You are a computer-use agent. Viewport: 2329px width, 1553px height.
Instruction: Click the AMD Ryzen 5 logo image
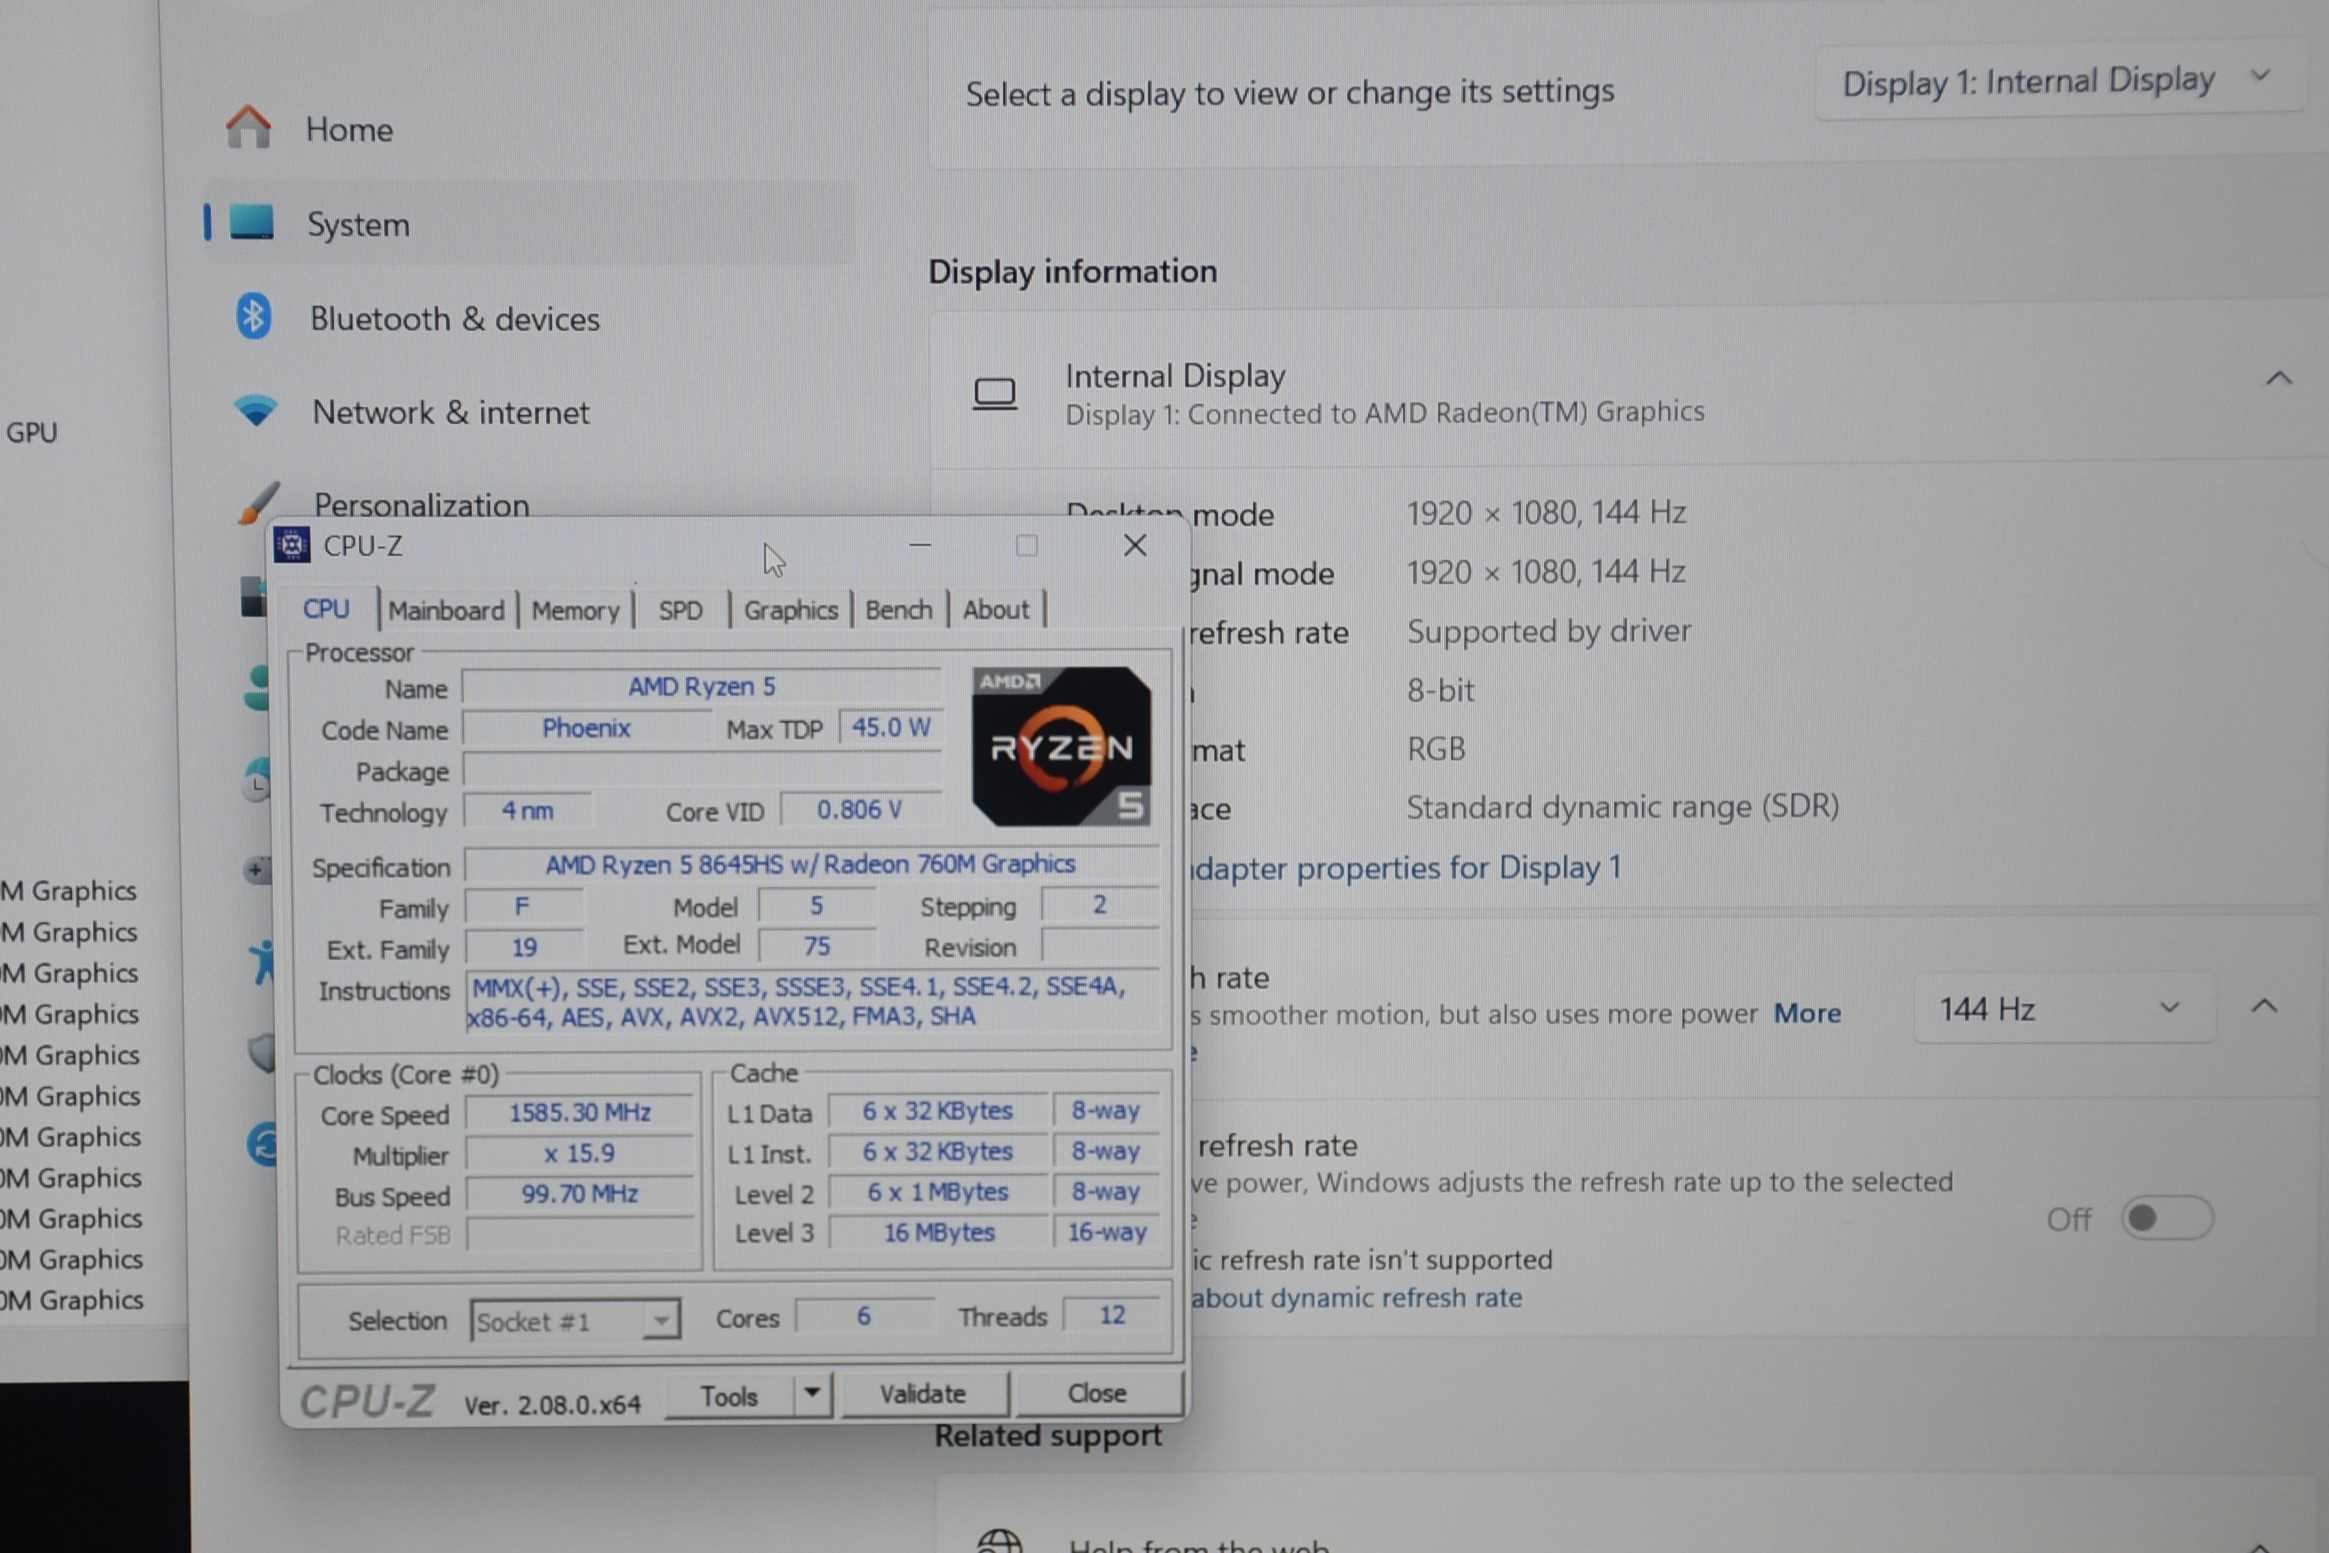(1060, 746)
